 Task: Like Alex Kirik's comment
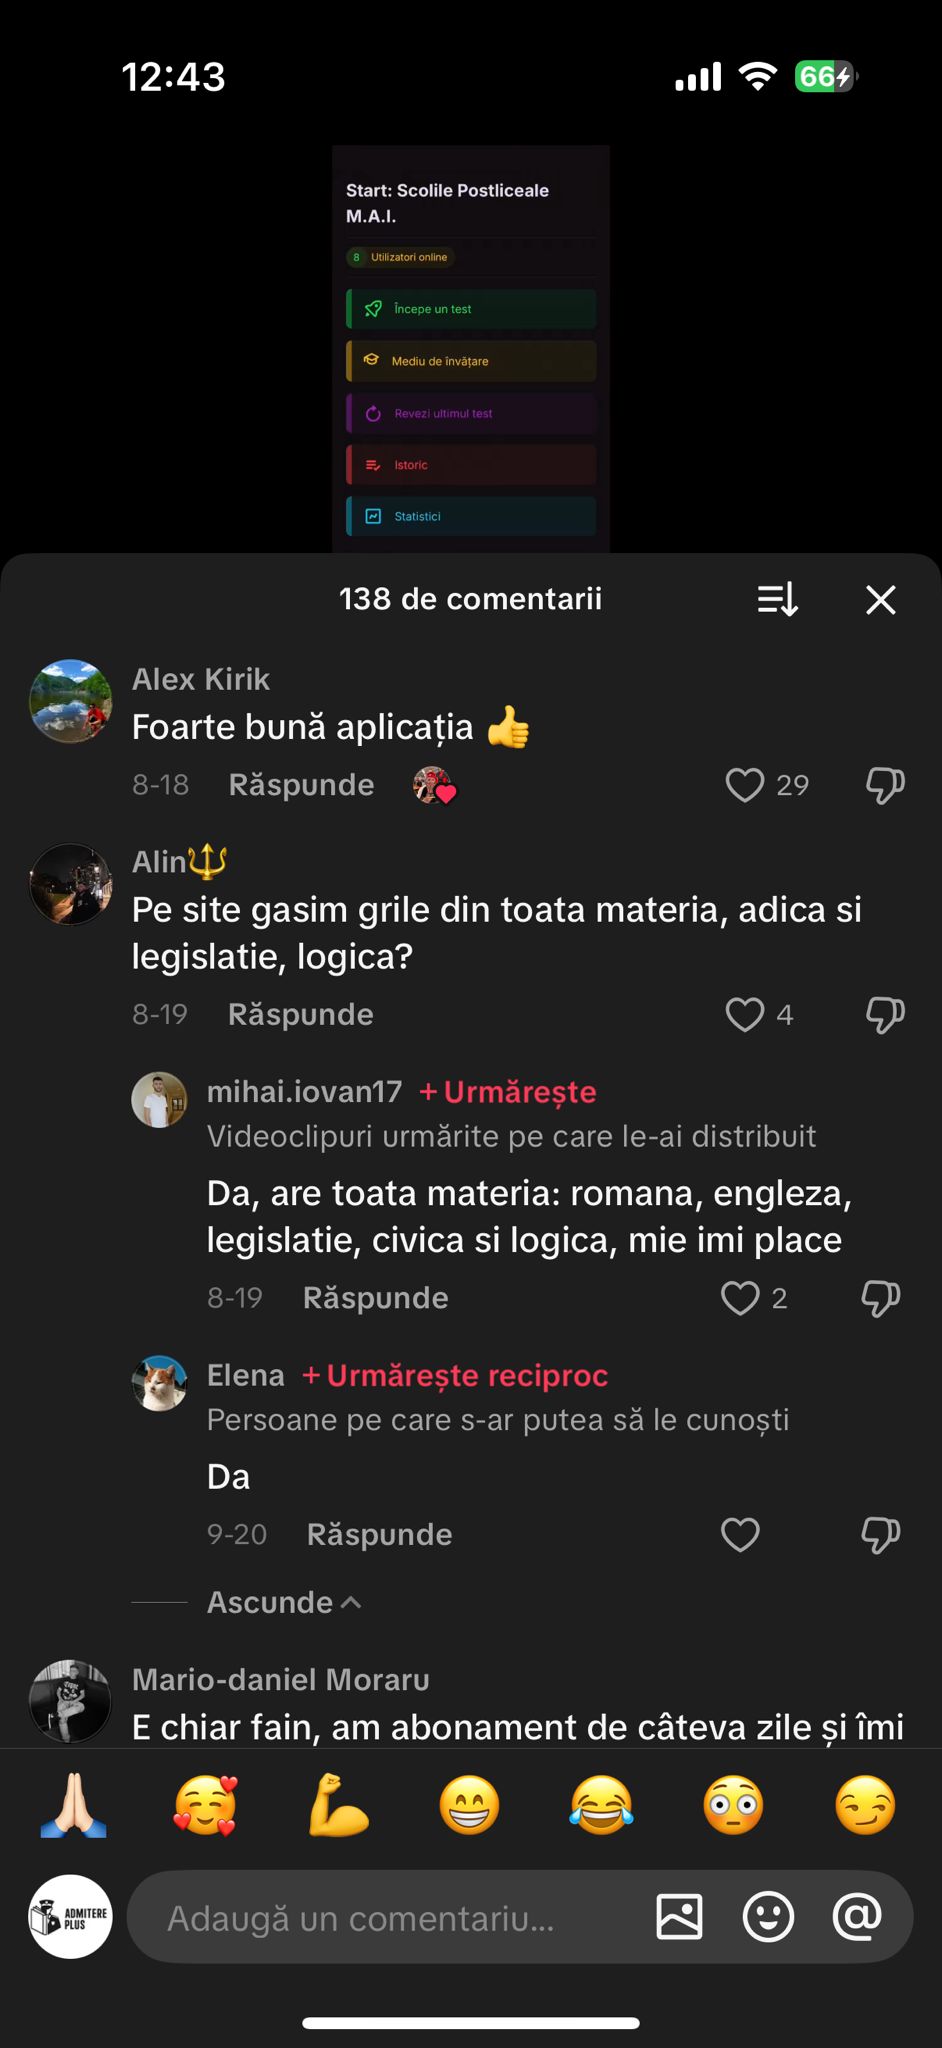click(745, 785)
